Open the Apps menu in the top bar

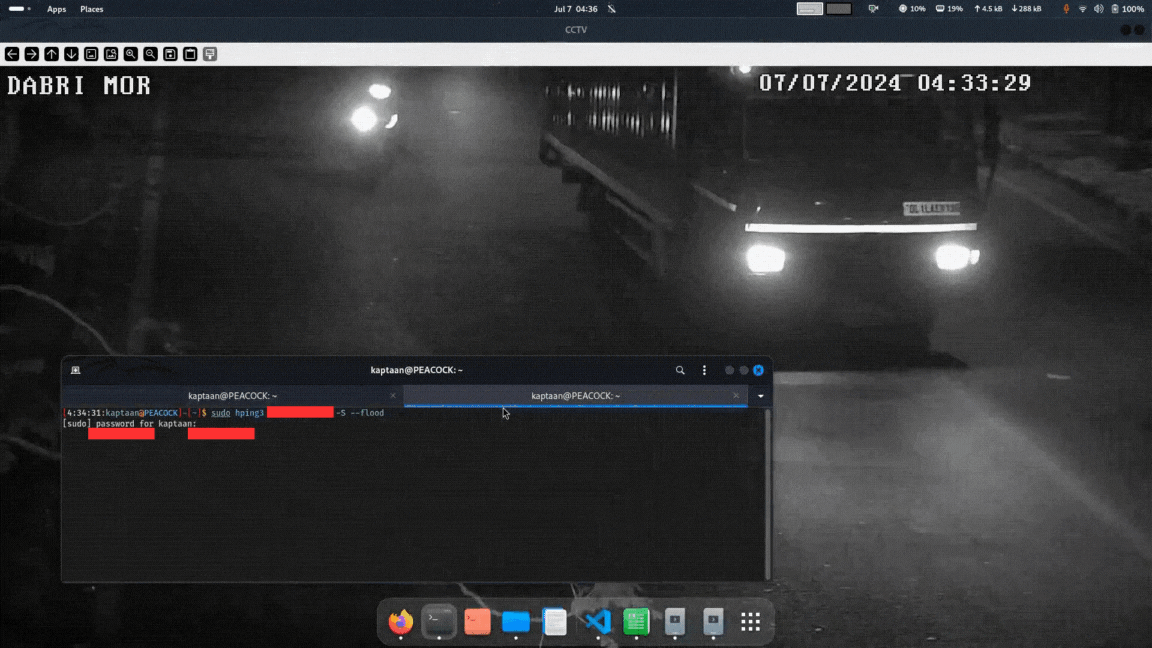pyautogui.click(x=56, y=9)
